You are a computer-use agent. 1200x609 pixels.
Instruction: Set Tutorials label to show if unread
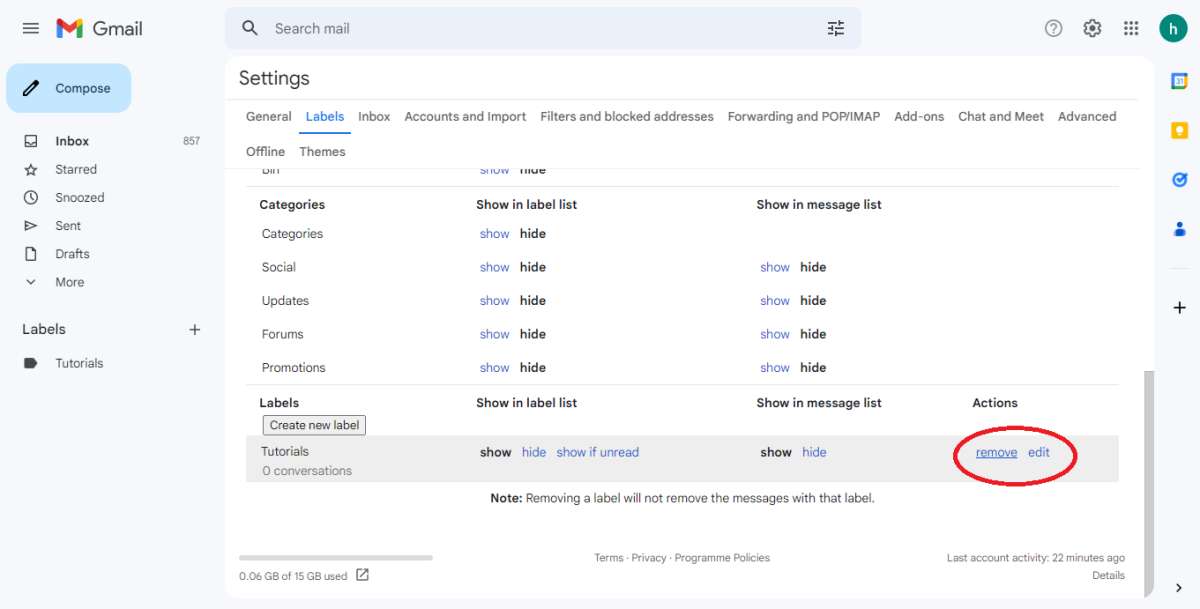coord(598,452)
